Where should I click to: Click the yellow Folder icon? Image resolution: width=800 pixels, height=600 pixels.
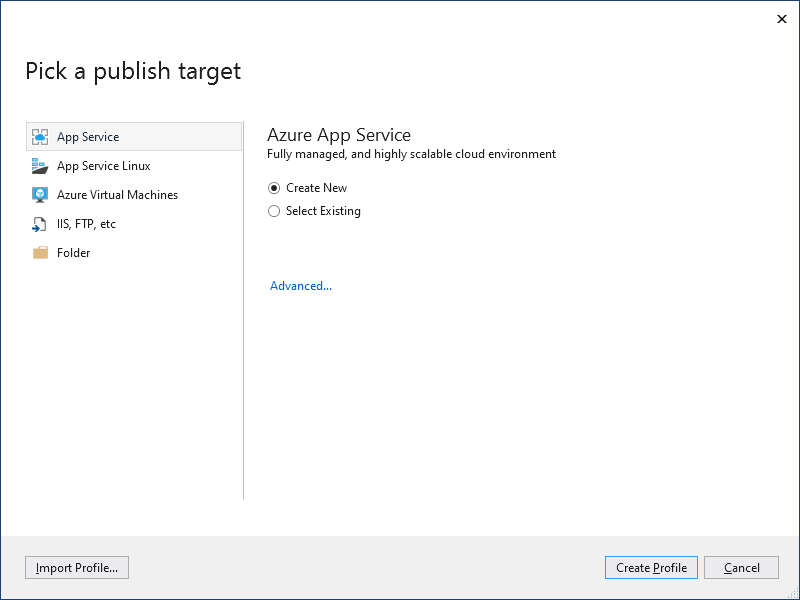tap(40, 253)
